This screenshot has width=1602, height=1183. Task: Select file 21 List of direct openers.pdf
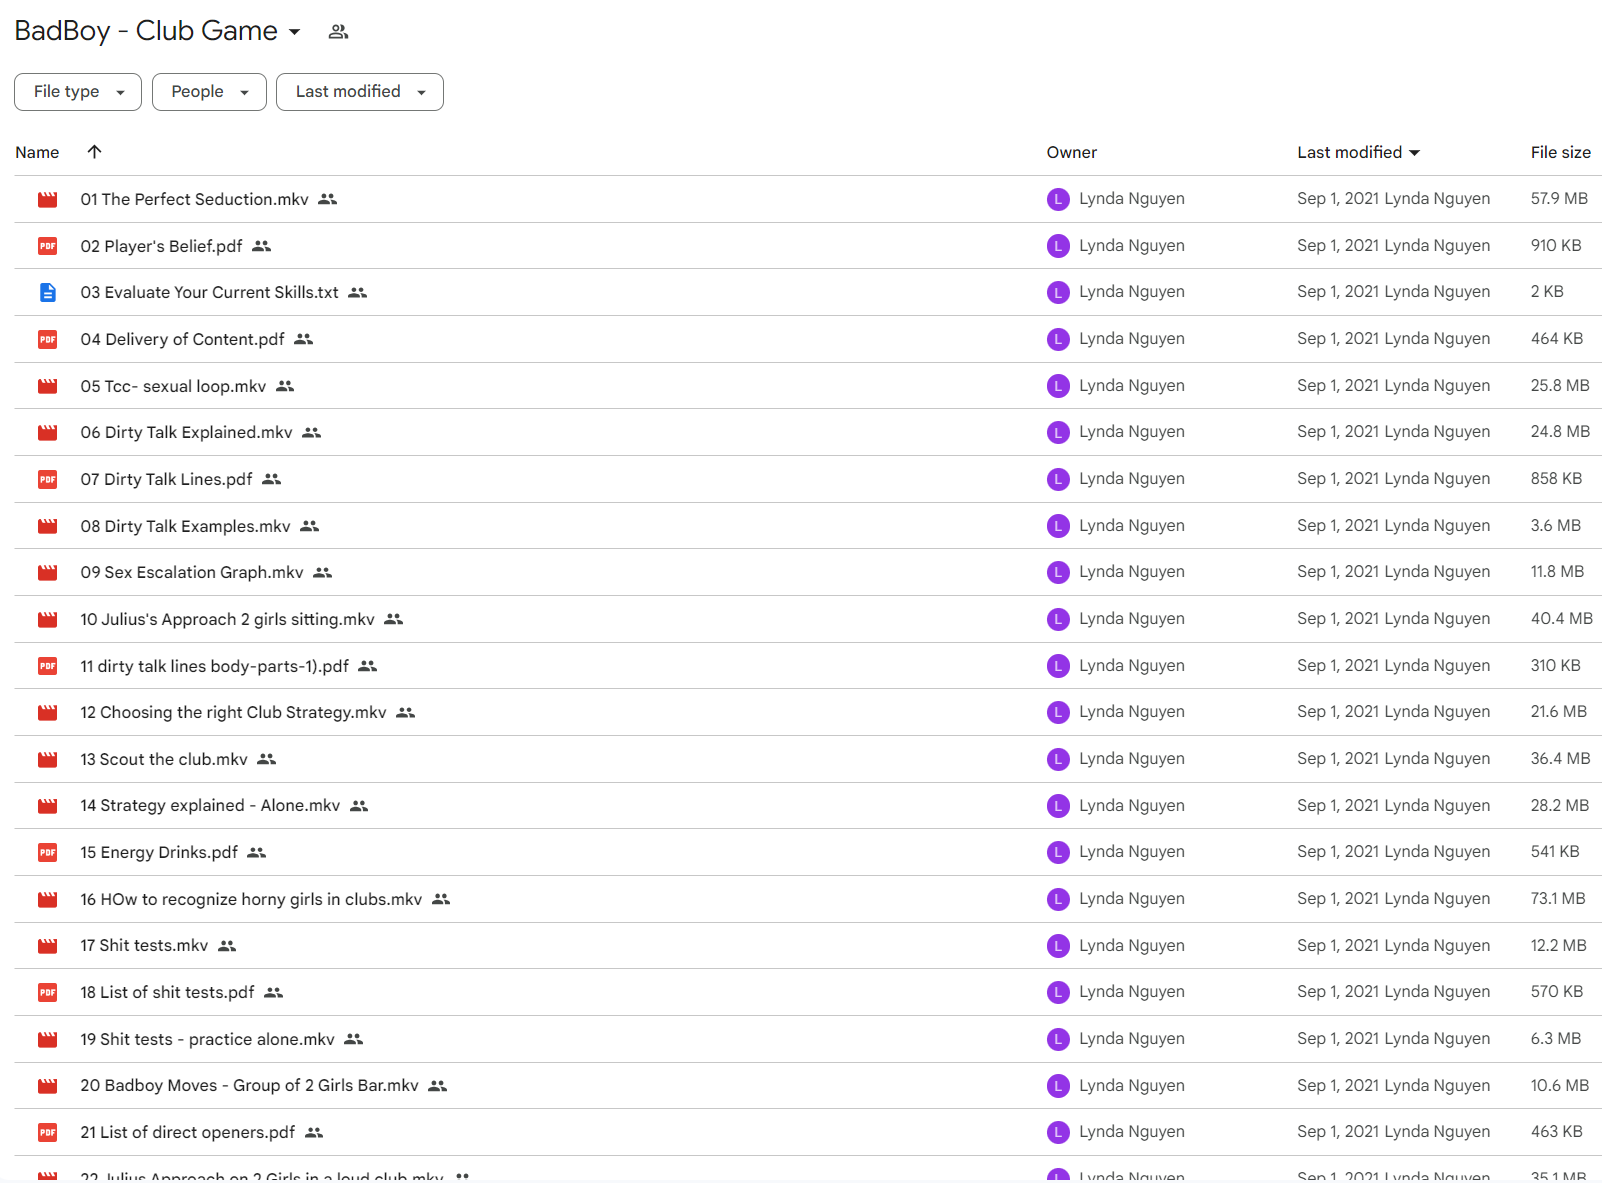(187, 1132)
